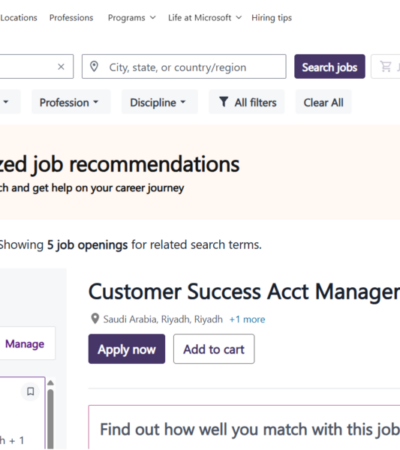Expand the Profession filter dropdown
The width and height of the screenshot is (400, 450).
tap(71, 102)
